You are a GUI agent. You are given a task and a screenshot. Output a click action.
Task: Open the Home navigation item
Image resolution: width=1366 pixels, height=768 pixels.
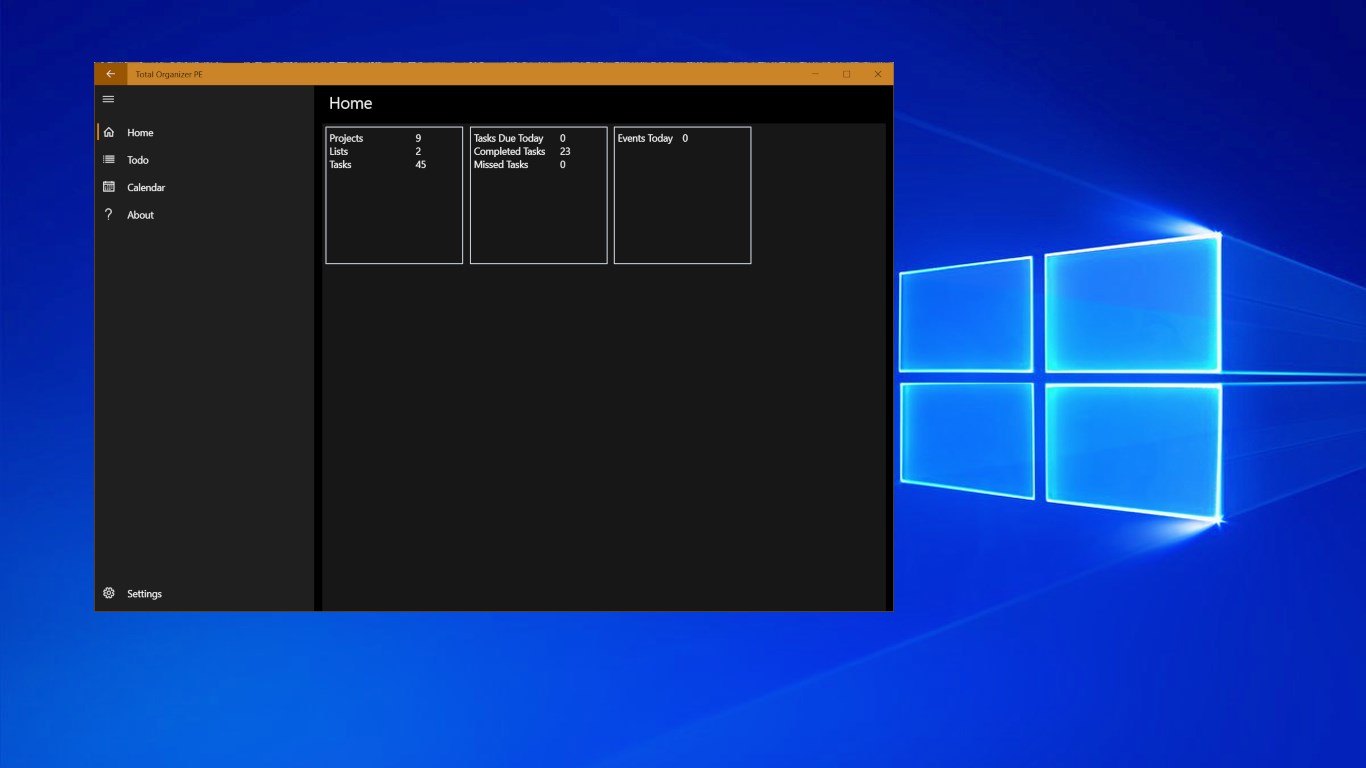(x=205, y=132)
